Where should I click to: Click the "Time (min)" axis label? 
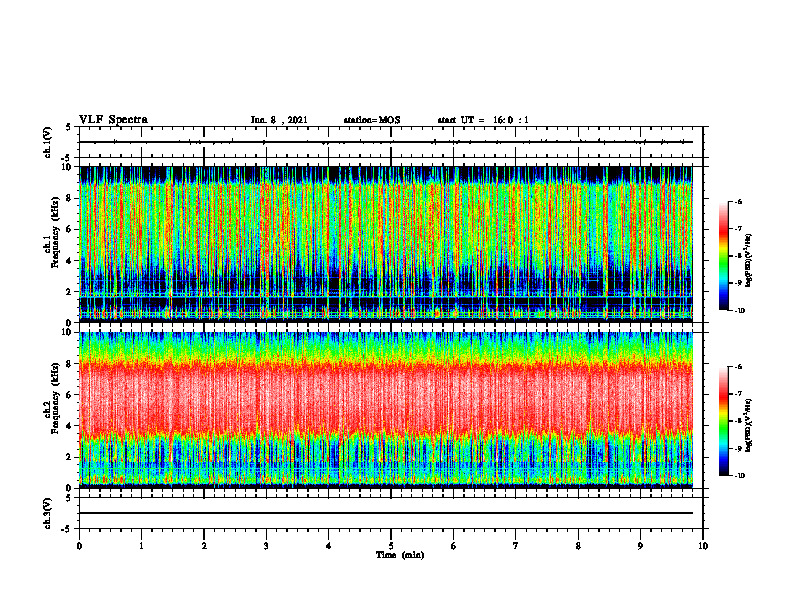(x=400, y=555)
